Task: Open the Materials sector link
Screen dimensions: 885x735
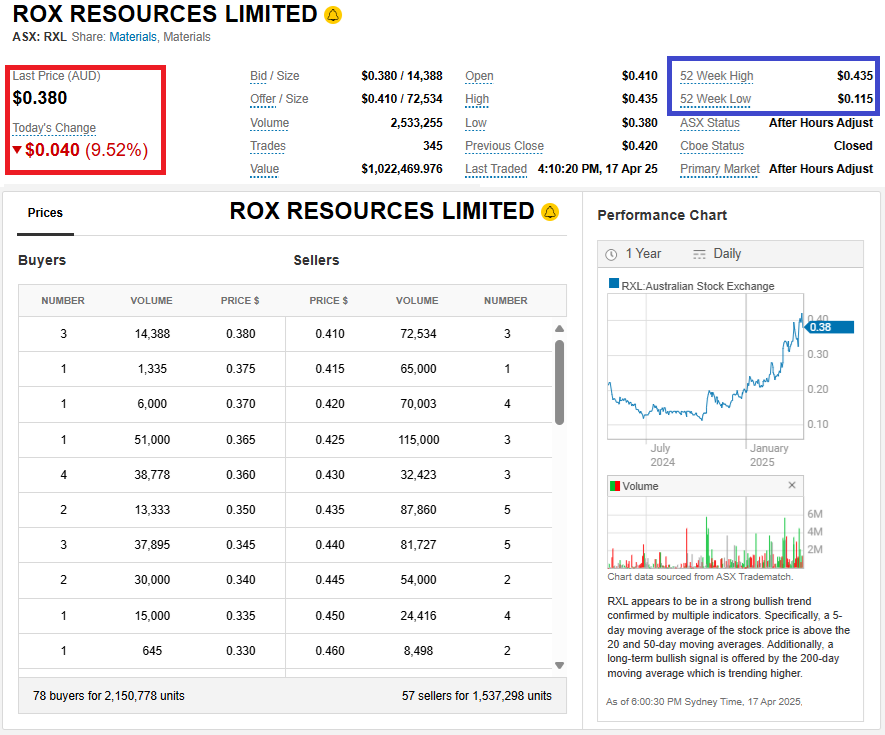Action: 132,37
